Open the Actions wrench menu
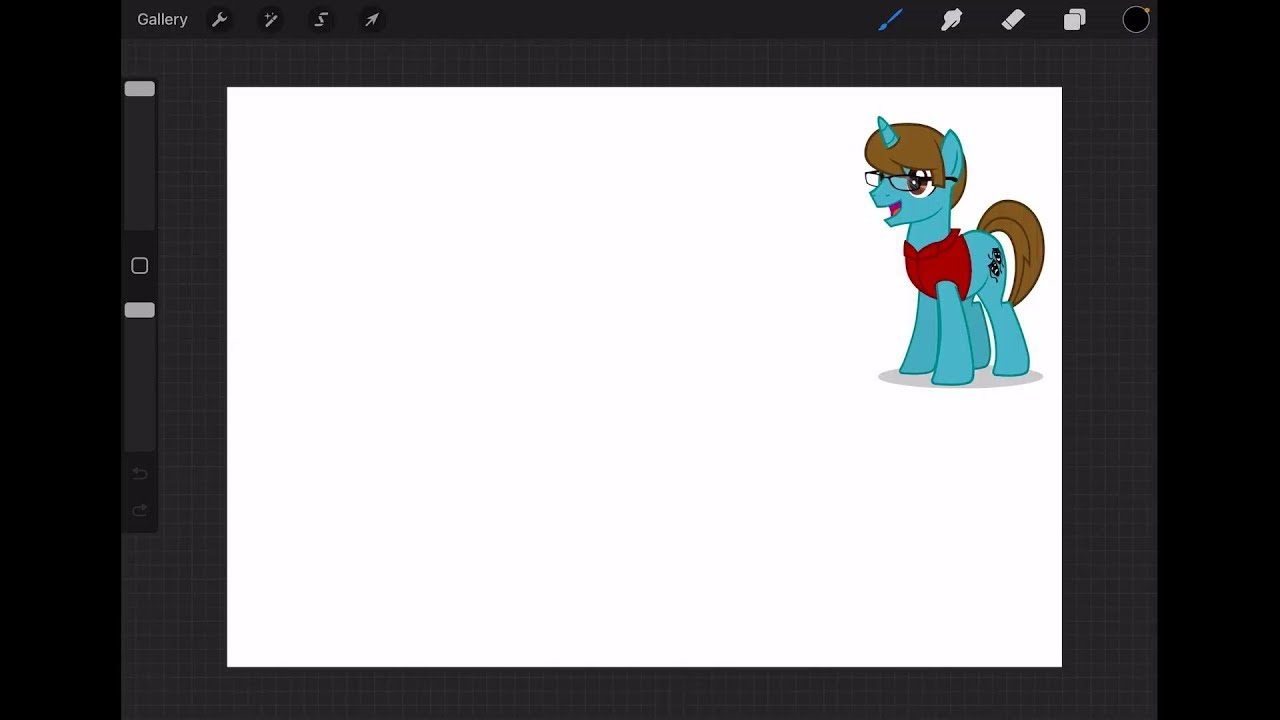The width and height of the screenshot is (1280, 720). coord(220,20)
